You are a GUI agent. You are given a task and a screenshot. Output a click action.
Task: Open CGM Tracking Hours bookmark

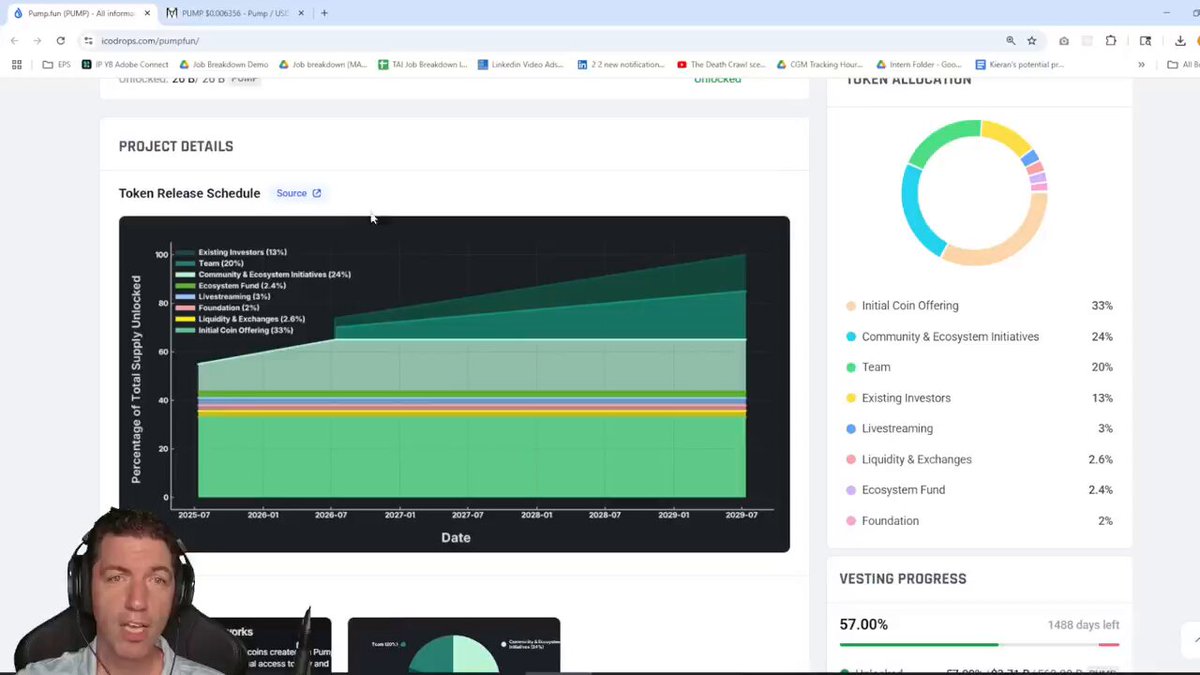click(x=819, y=64)
